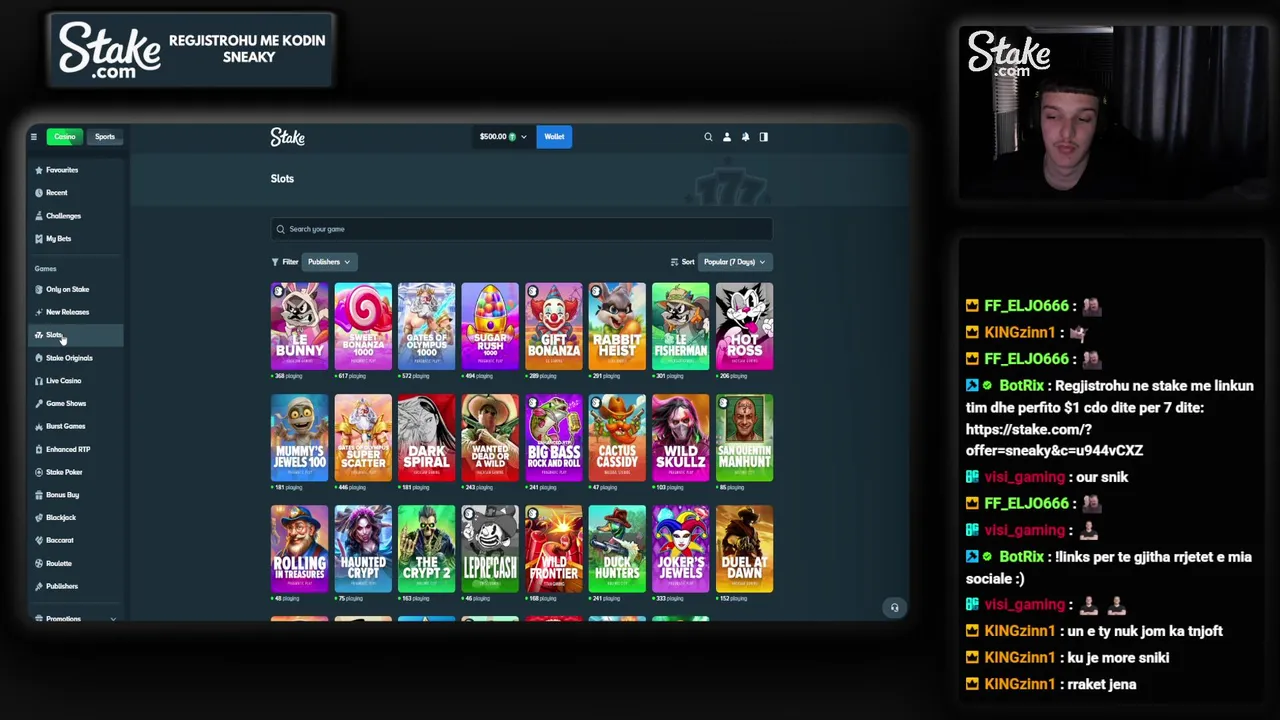The width and height of the screenshot is (1280, 720).
Task: Open the Le Bunny slot
Action: [x=299, y=327]
